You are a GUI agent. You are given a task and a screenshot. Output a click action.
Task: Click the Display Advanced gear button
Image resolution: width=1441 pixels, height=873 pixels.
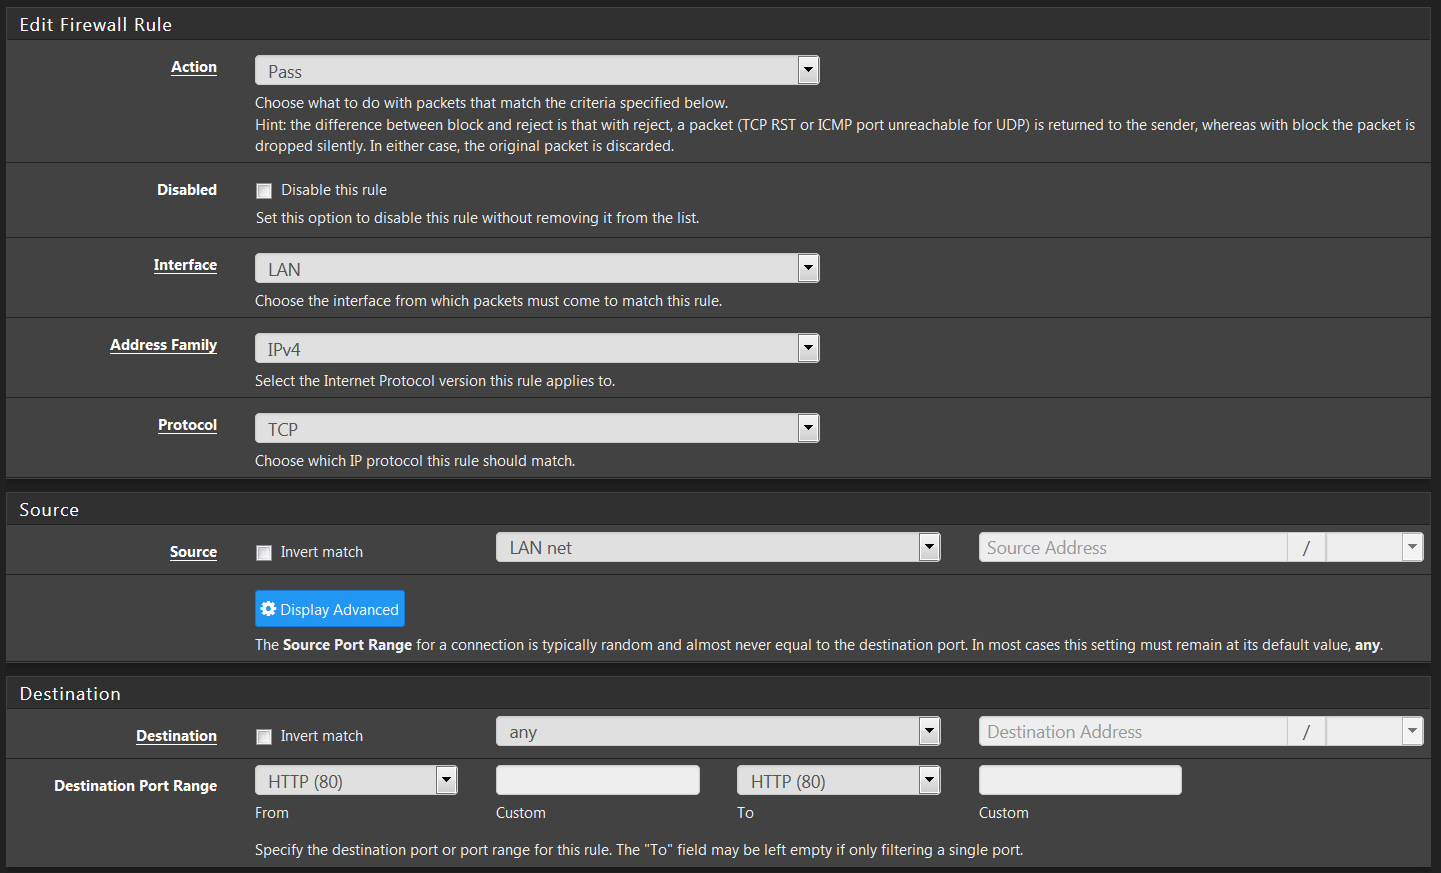[330, 609]
